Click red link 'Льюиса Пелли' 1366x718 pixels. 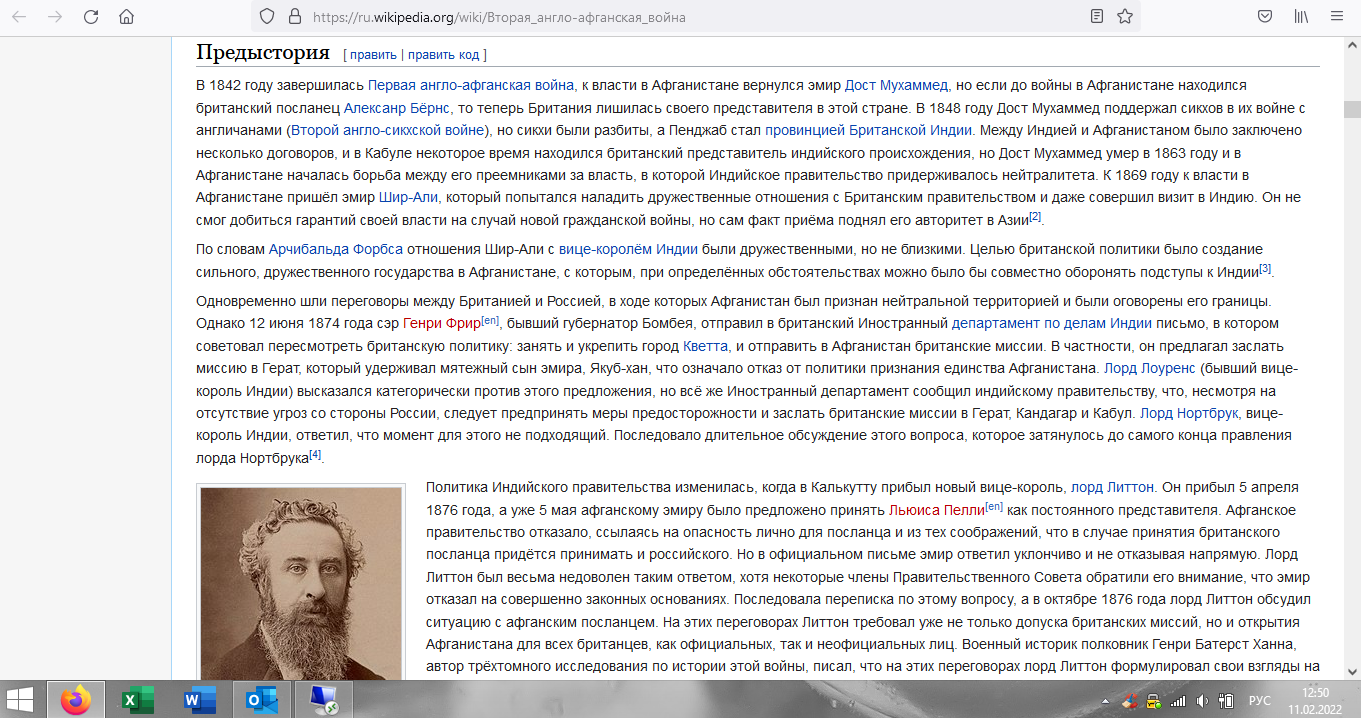point(936,509)
